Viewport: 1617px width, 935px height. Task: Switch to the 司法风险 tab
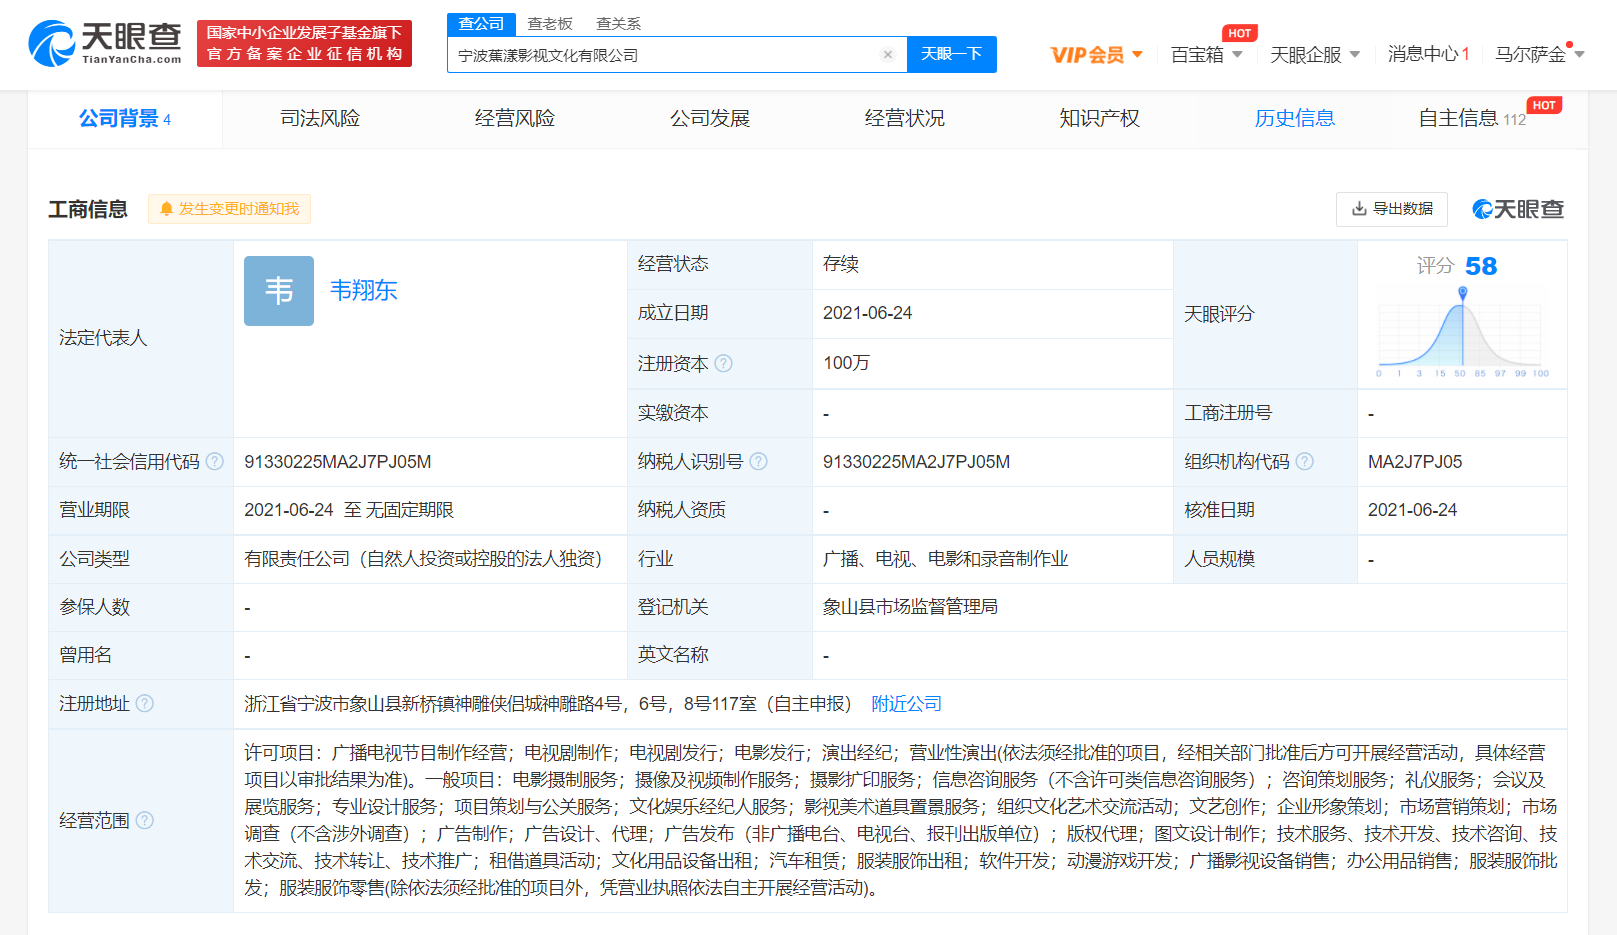[320, 118]
